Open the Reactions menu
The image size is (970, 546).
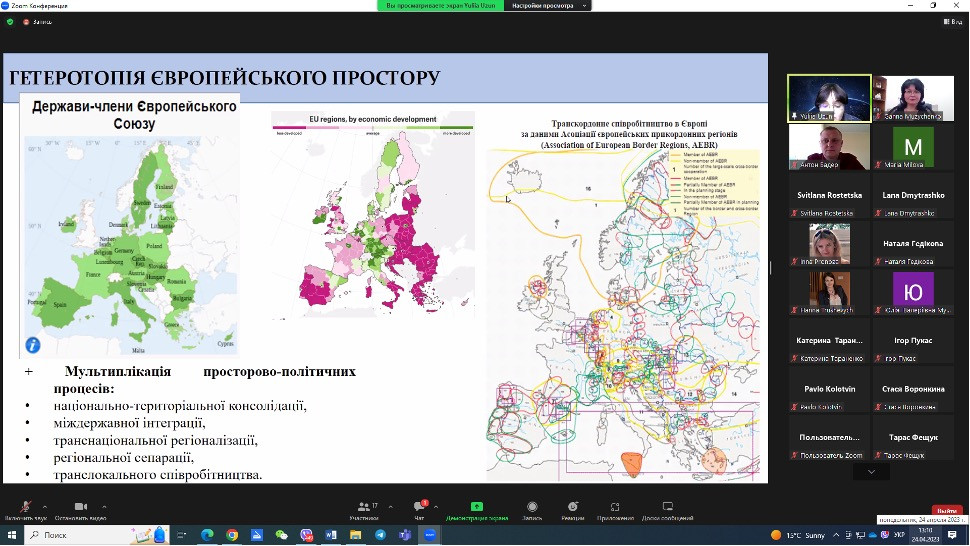573,508
